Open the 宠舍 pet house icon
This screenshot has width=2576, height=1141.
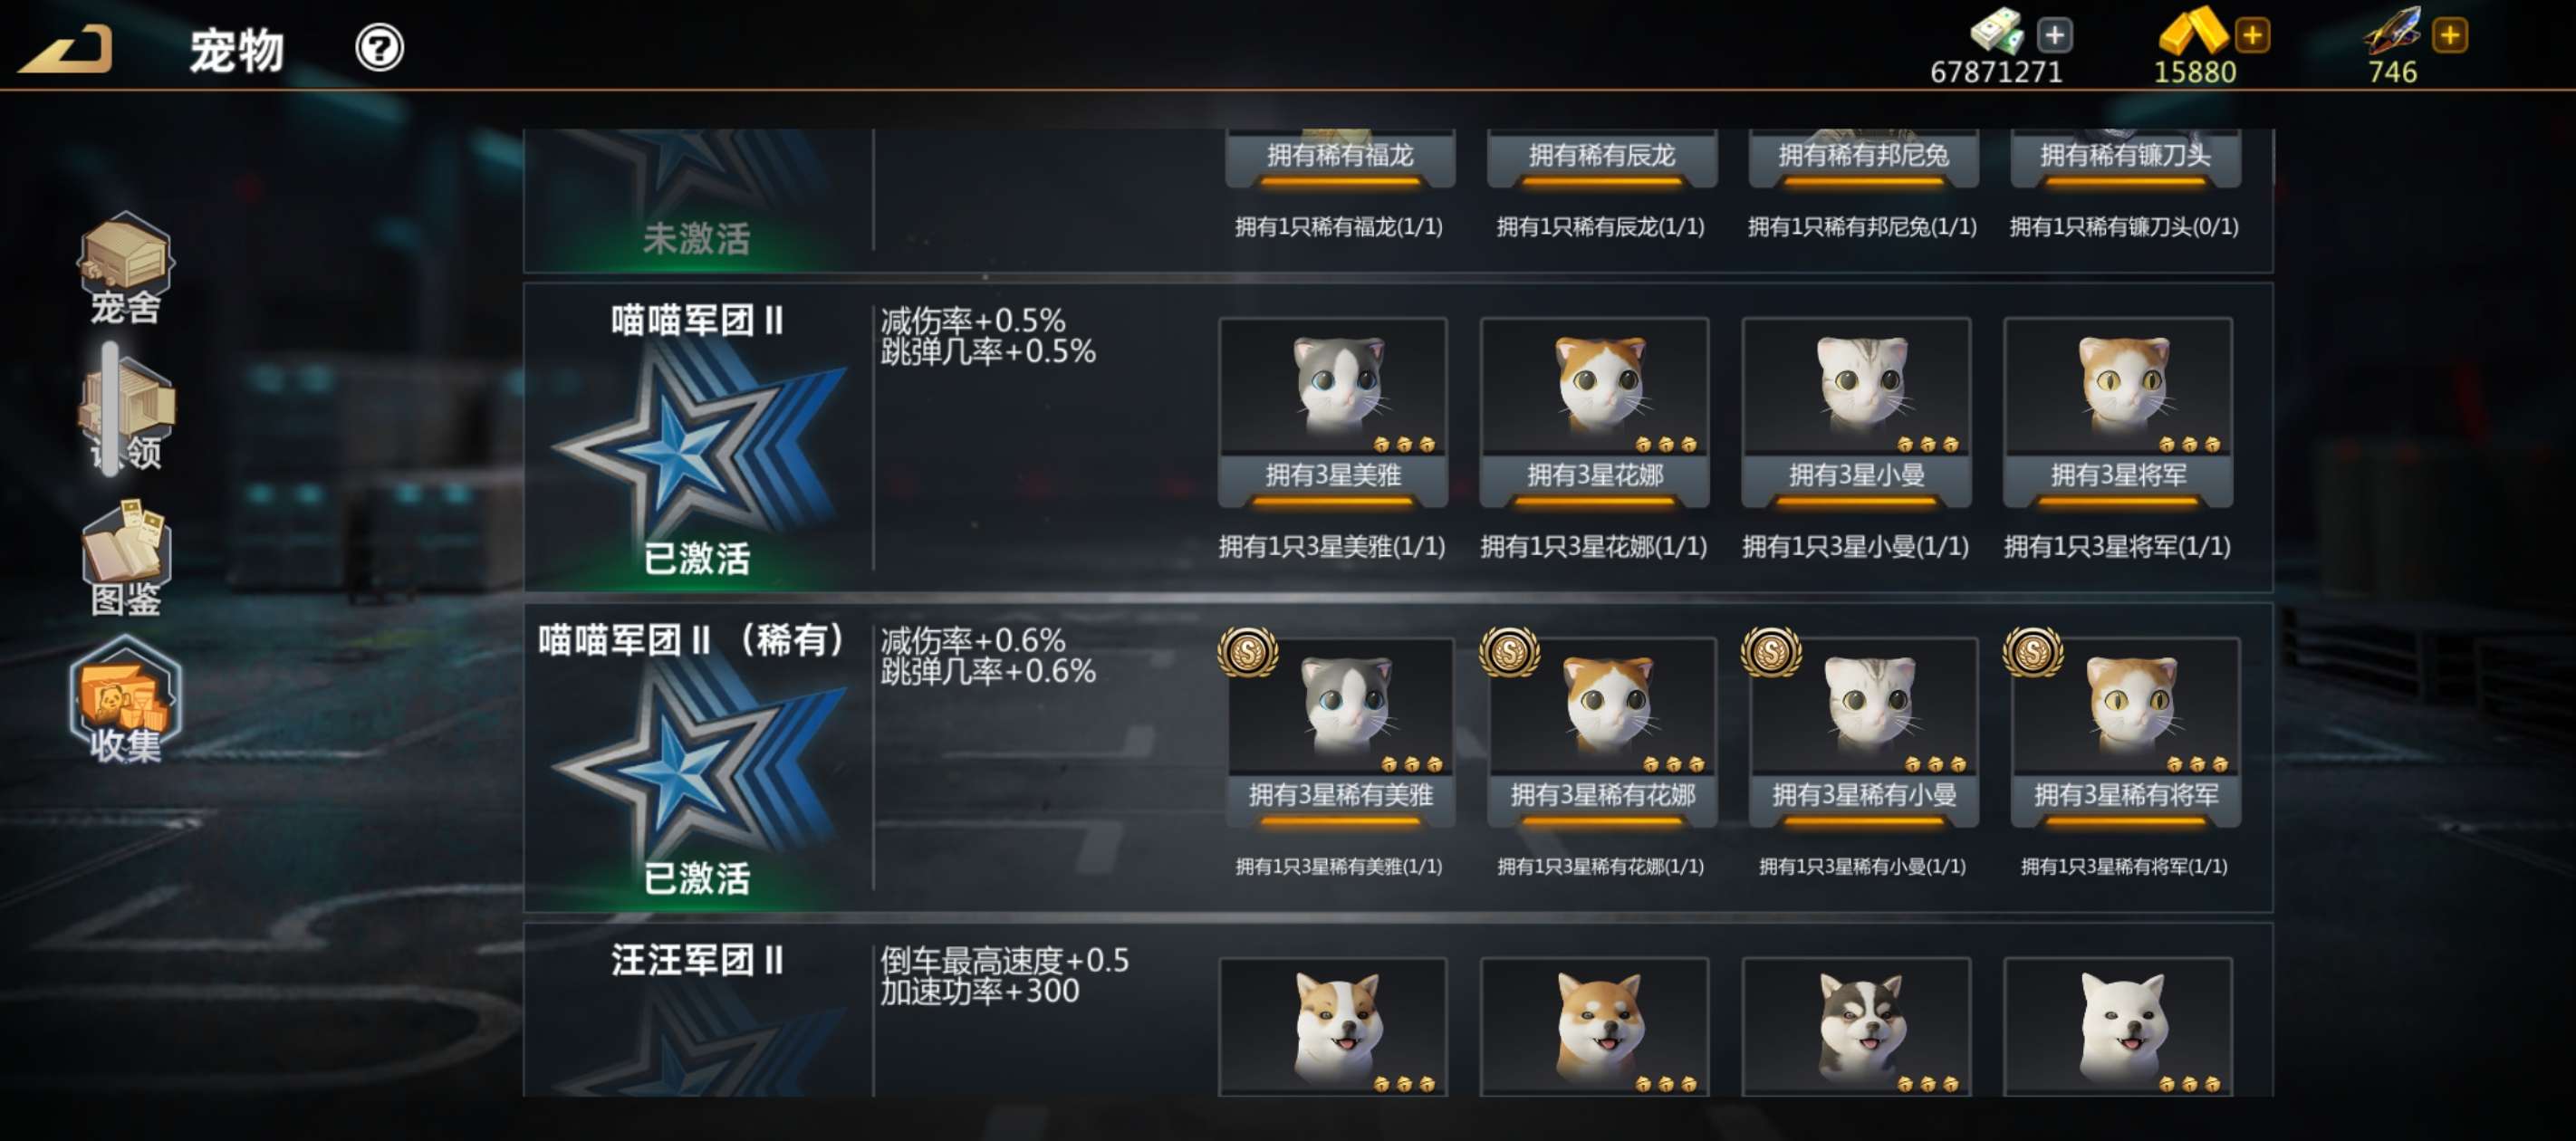126,268
